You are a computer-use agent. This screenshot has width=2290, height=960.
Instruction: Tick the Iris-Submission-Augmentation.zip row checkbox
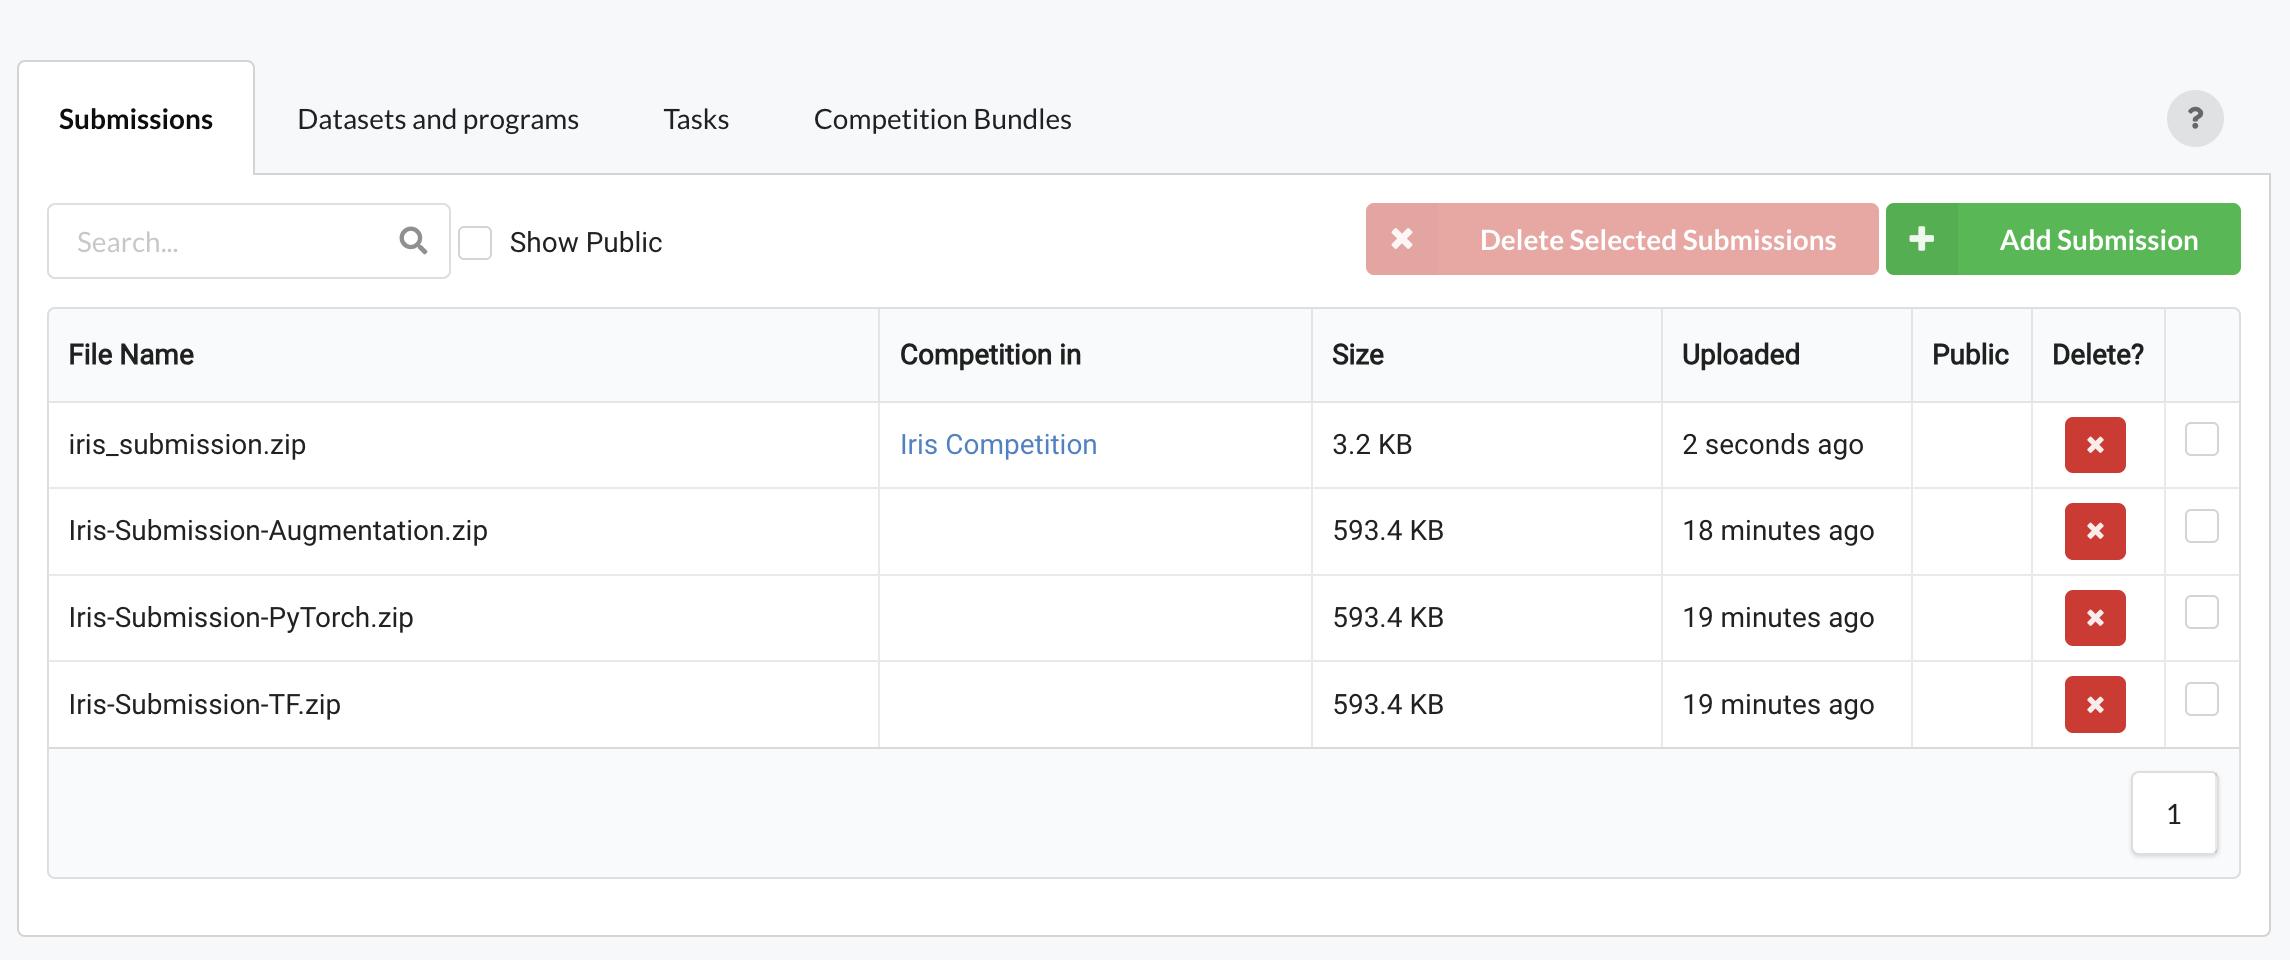pyautogui.click(x=2201, y=526)
